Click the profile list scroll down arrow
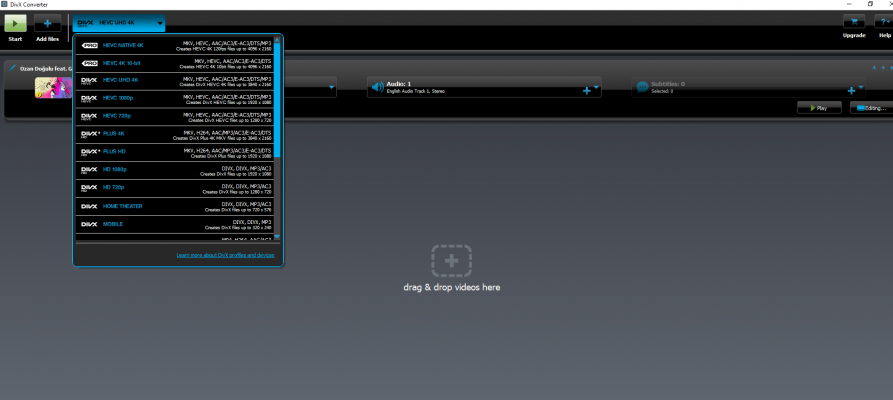Image resolution: width=893 pixels, height=400 pixels. click(277, 236)
